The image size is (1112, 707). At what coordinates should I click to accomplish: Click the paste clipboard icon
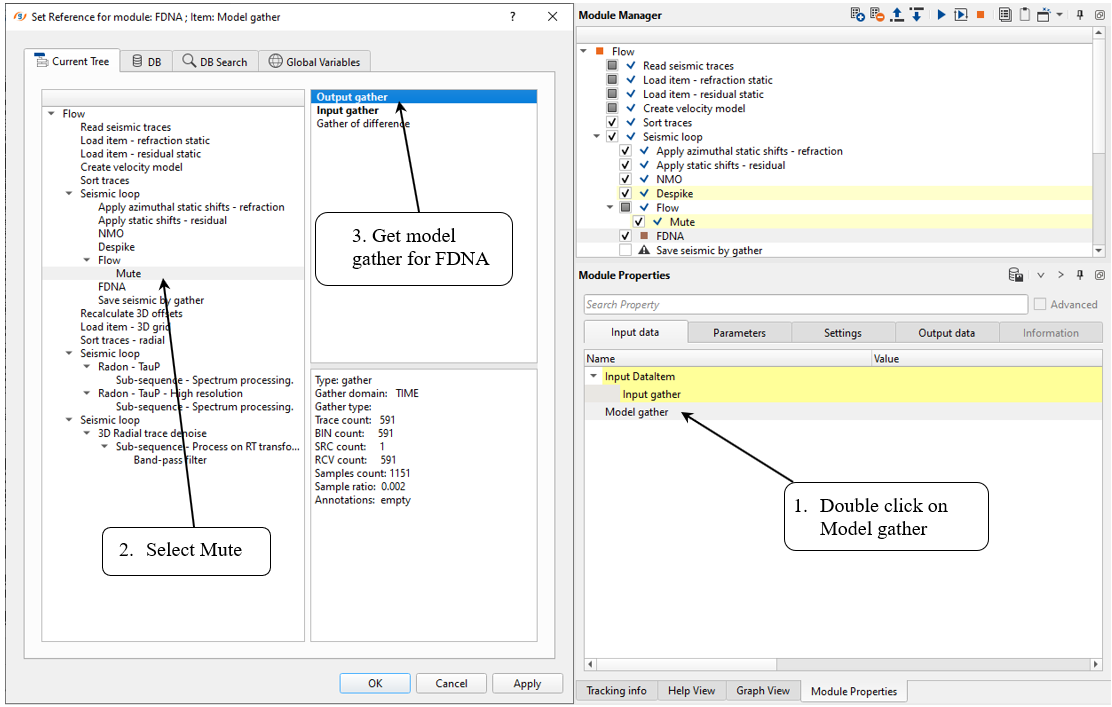[x=1025, y=15]
